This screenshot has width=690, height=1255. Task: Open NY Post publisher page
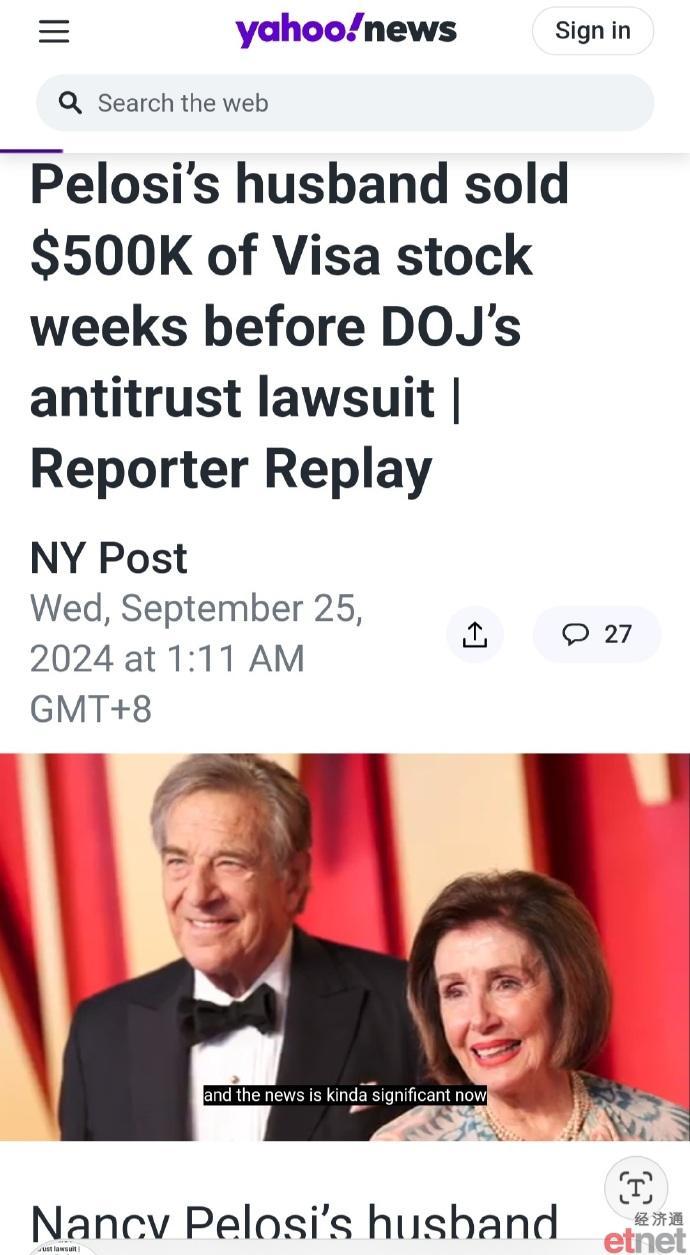point(109,558)
